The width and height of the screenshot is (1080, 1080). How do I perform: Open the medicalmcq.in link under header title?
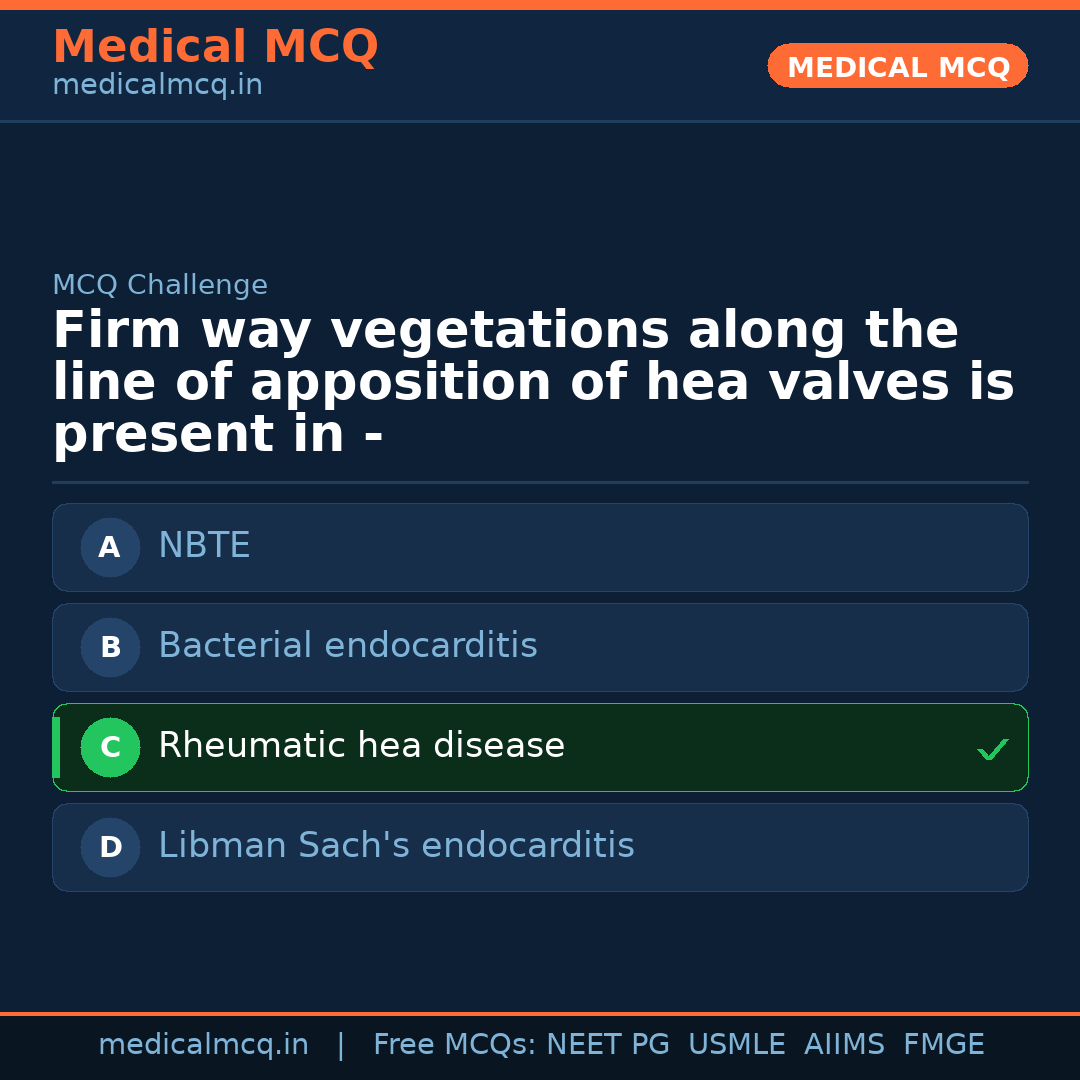[157, 86]
